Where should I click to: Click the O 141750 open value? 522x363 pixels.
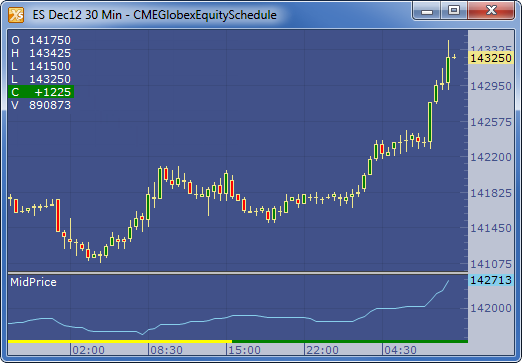pyautogui.click(x=41, y=40)
